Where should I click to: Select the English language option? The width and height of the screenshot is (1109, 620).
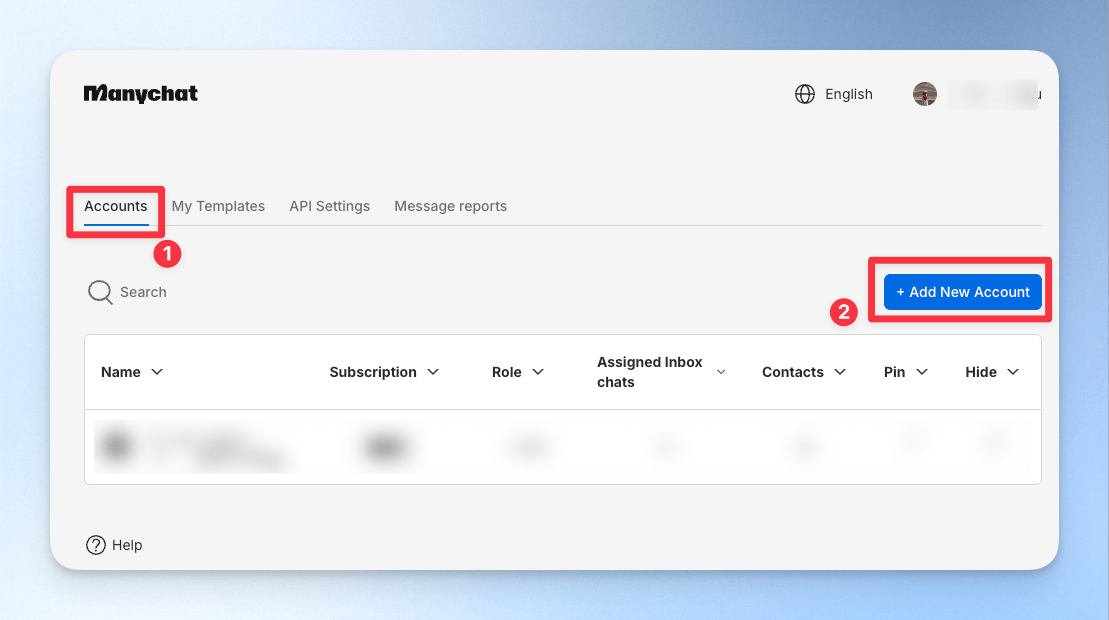tap(849, 94)
